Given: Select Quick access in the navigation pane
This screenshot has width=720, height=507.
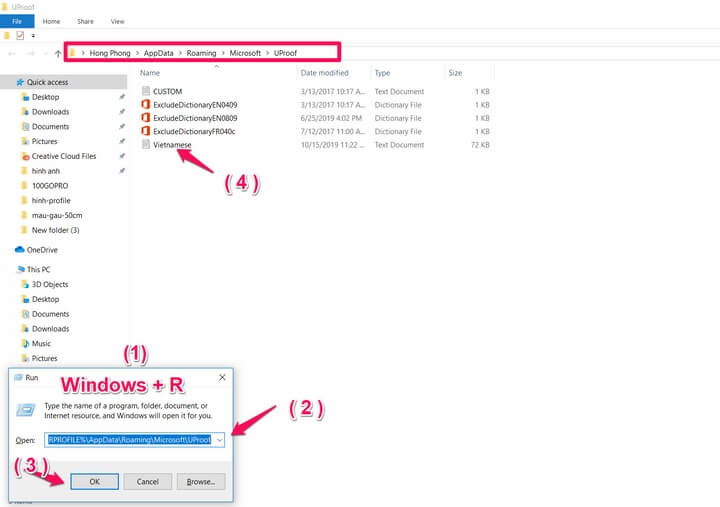Looking at the screenshot, I should 47,82.
